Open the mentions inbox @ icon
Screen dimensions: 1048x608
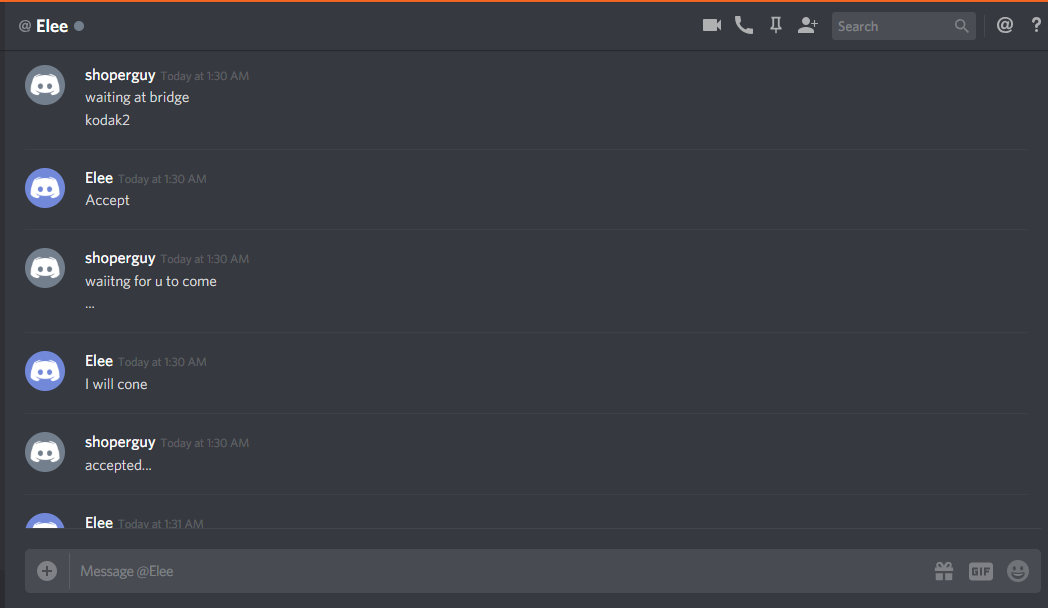(1005, 25)
